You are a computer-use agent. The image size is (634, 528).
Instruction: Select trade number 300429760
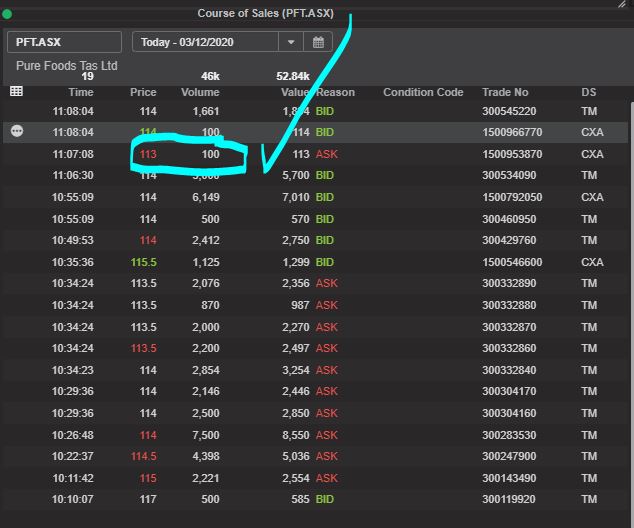point(509,240)
